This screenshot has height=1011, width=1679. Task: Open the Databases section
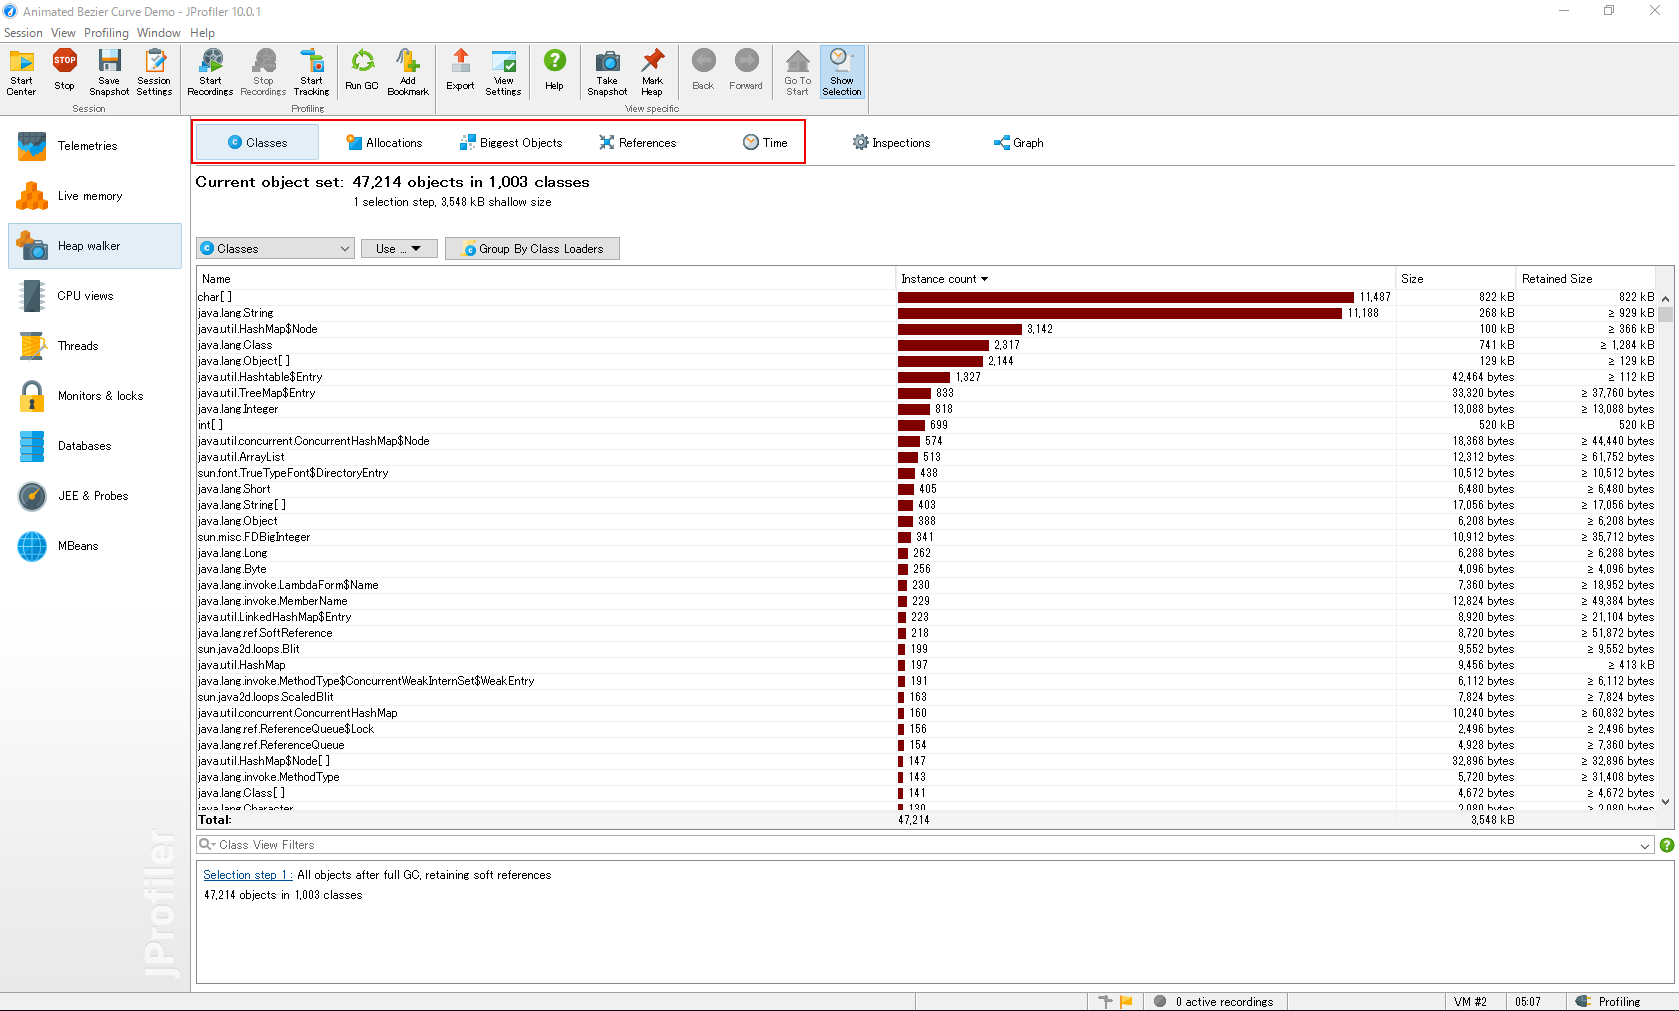(x=95, y=446)
